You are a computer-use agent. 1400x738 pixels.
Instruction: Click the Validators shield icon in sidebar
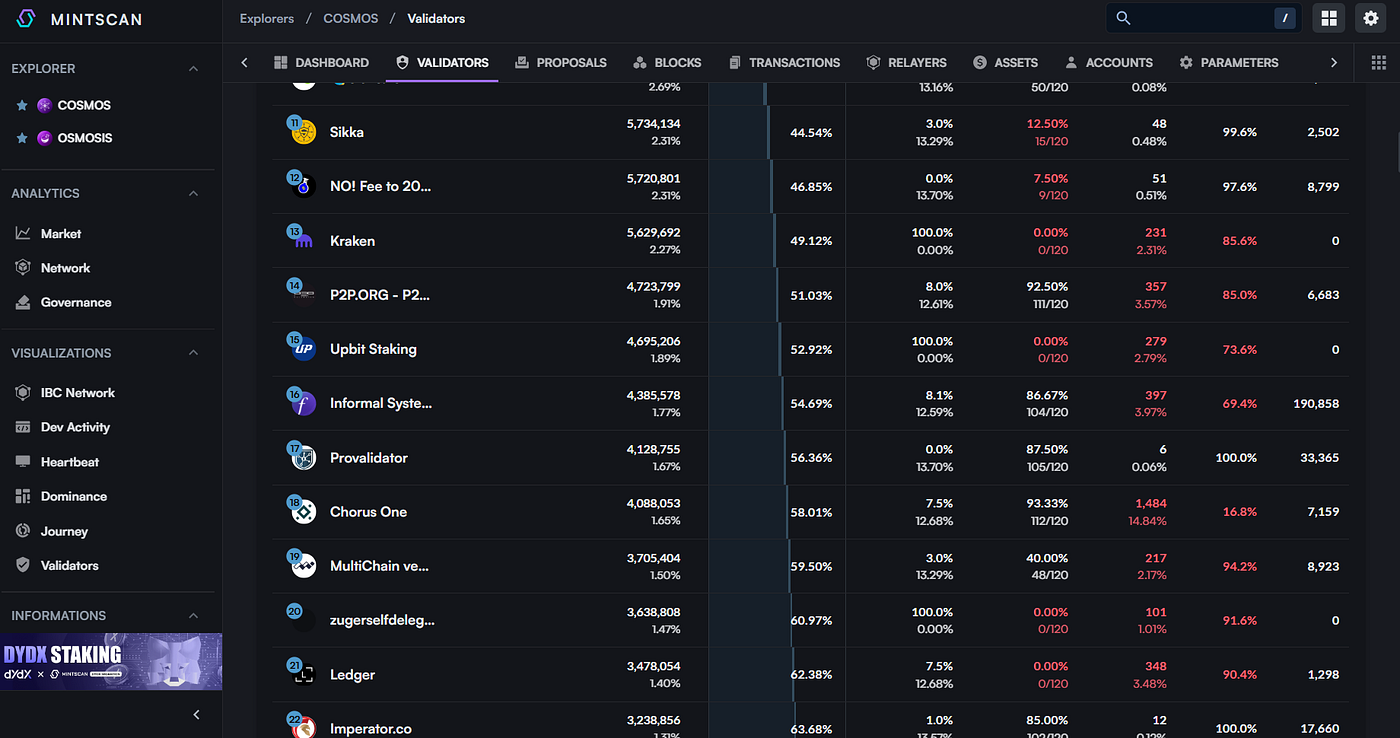(x=22, y=565)
